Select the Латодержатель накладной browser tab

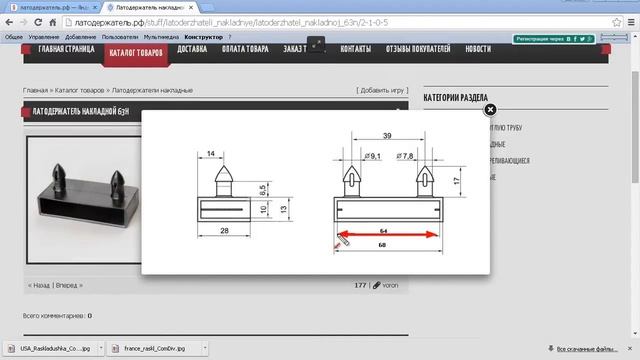pos(150,7)
